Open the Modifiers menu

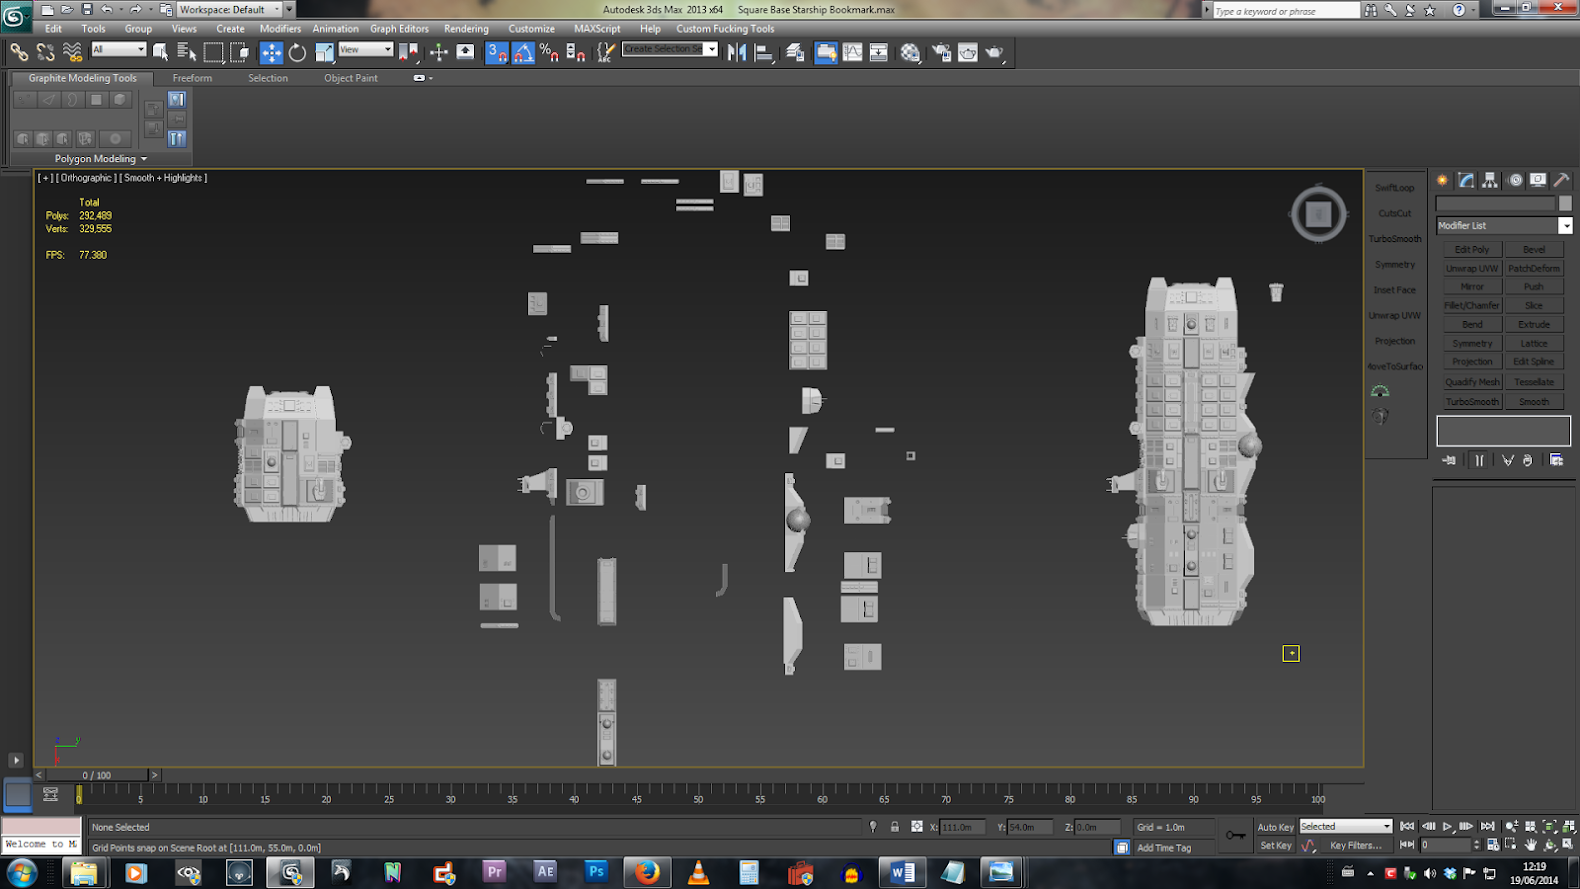[280, 29]
